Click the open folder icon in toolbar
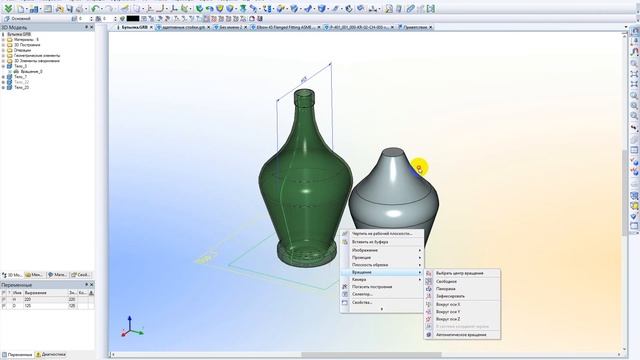 click(60, 9)
